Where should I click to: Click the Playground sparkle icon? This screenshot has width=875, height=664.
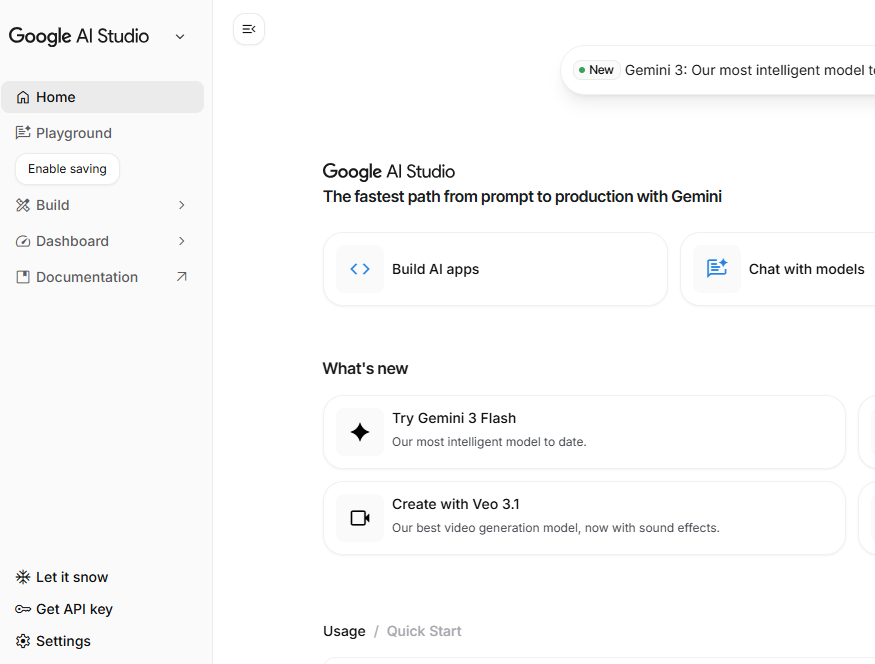[23, 133]
